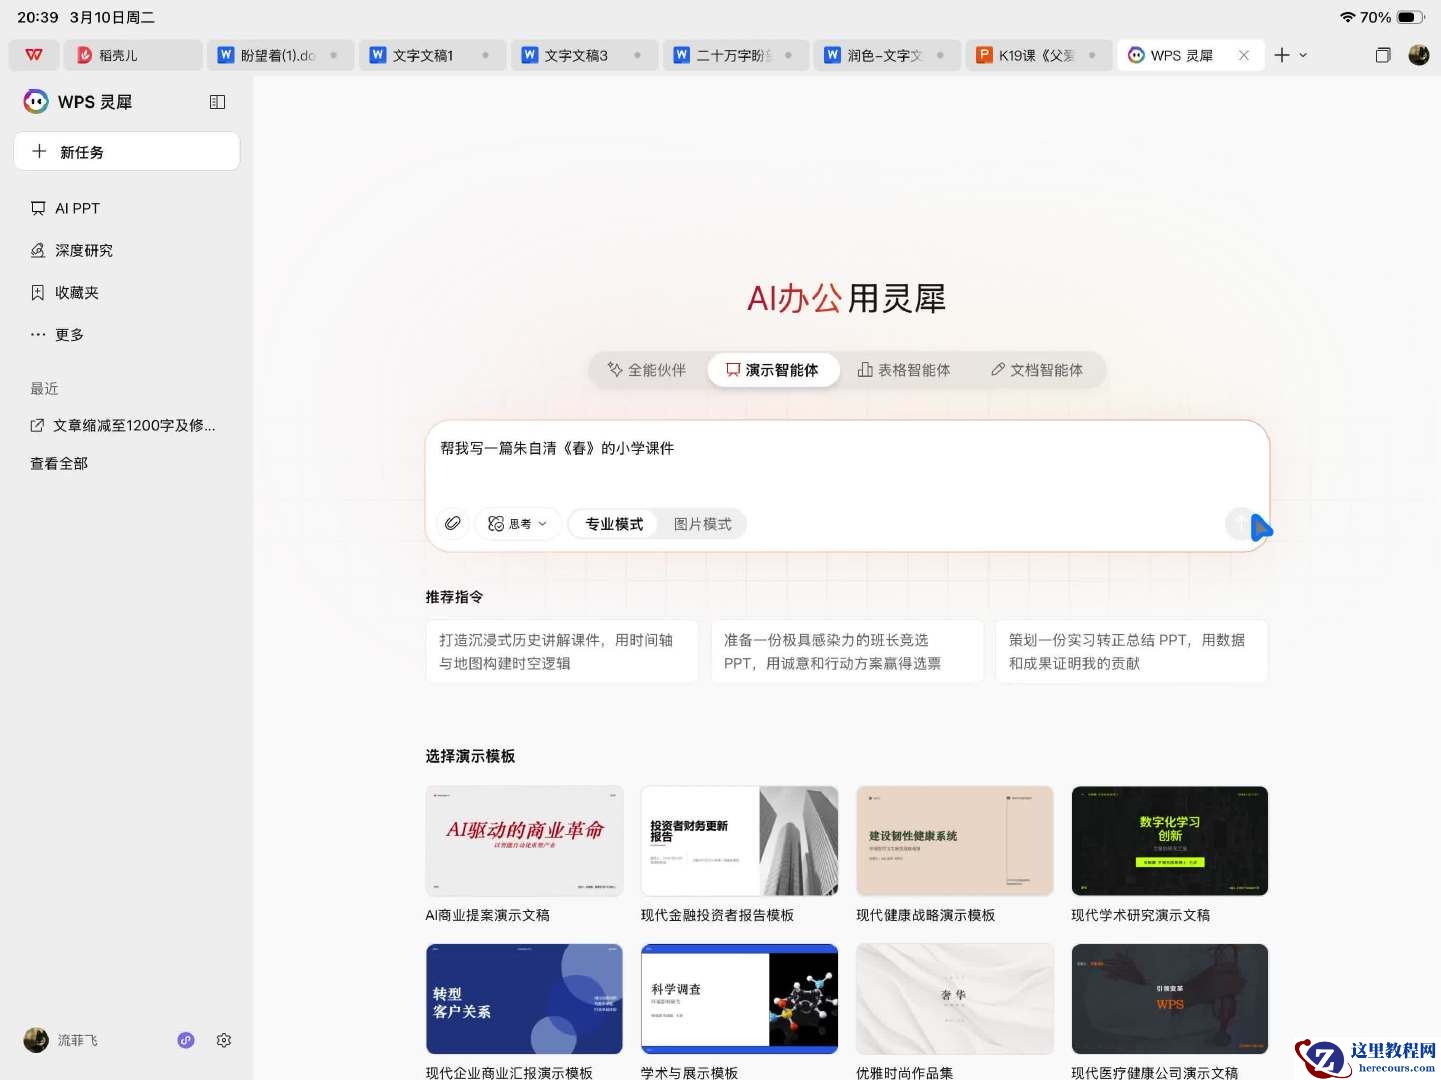
Task: Open the WPS home tab icon
Action: 34,55
